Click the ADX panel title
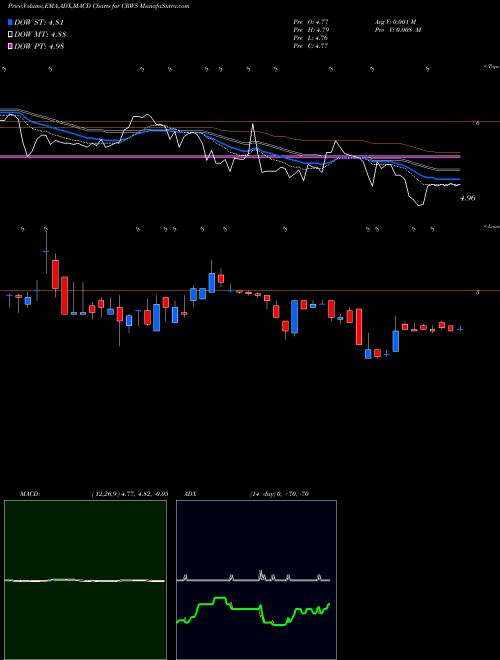Image resolution: width=500 pixels, height=660 pixels. [x=191, y=494]
